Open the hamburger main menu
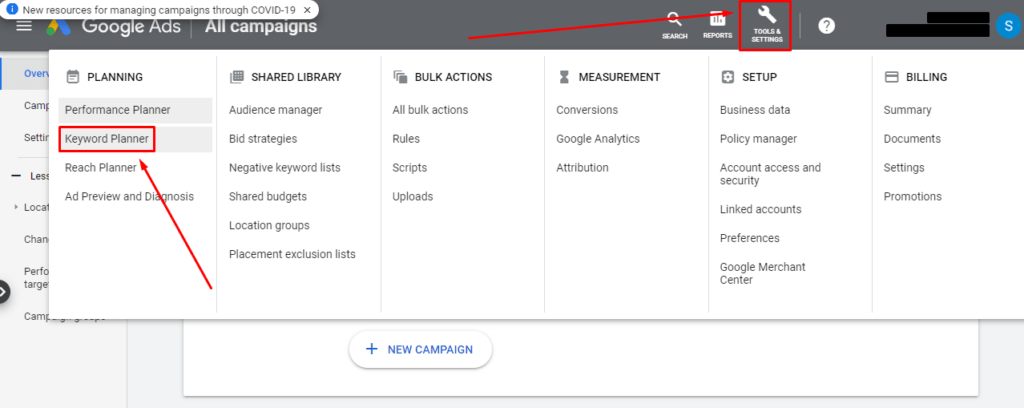 point(24,27)
